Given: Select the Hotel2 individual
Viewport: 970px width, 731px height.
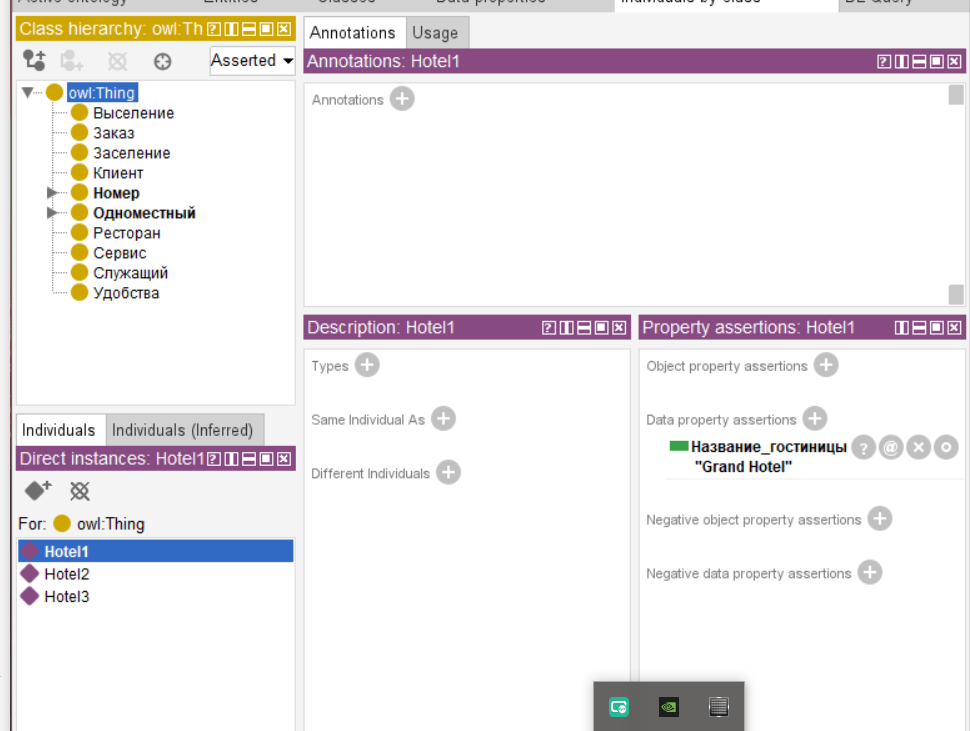Looking at the screenshot, I should click(156, 574).
